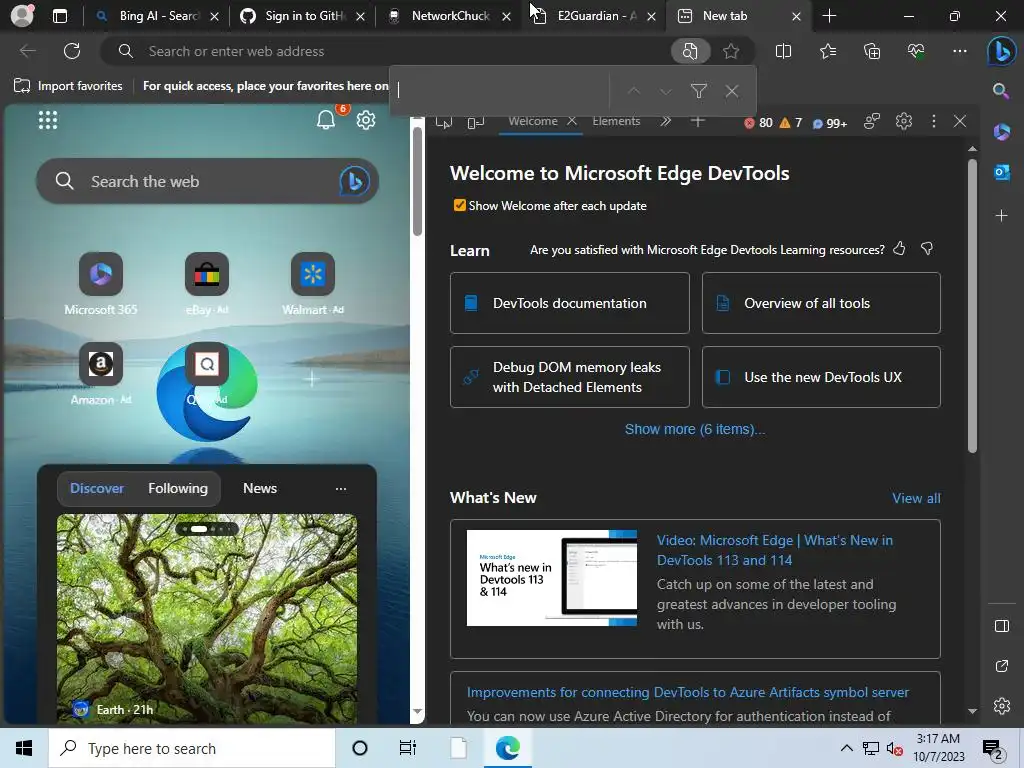The width and height of the screenshot is (1024, 768).
Task: Switch to the NetworkChuck tab
Action: click(x=449, y=16)
